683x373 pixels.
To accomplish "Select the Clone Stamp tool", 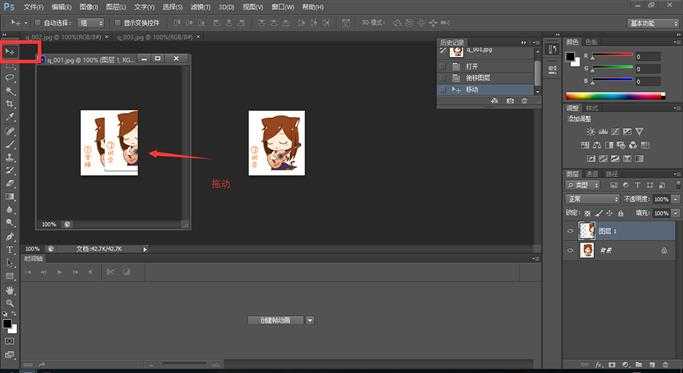I will pyautogui.click(x=10, y=157).
